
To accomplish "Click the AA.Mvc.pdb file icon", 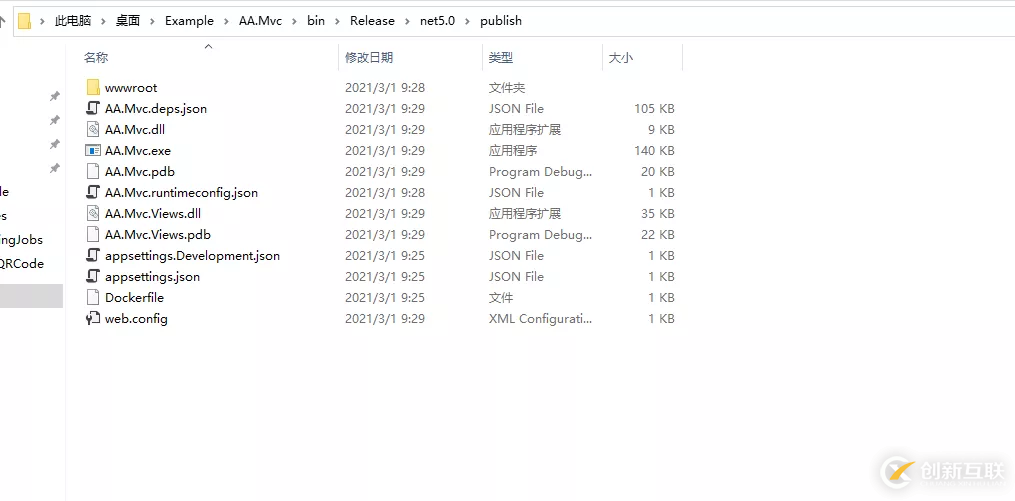I will [x=93, y=172].
